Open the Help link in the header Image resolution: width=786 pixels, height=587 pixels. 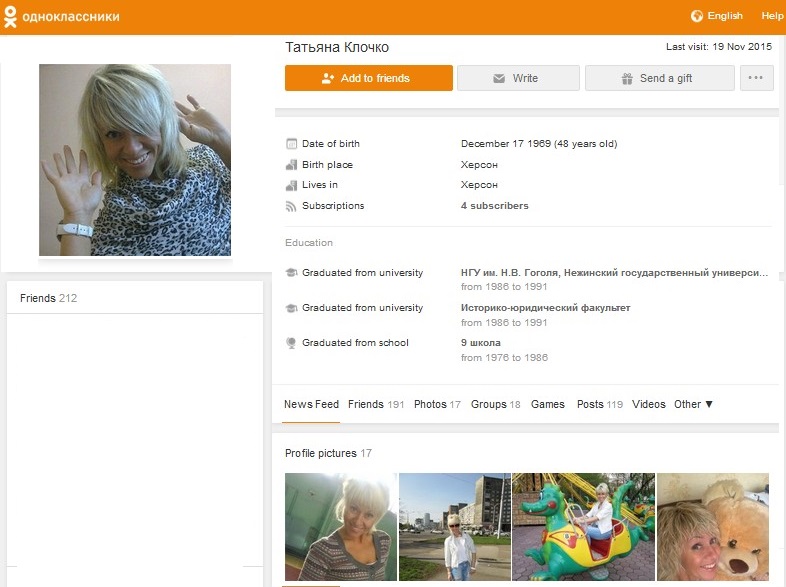[x=772, y=16]
